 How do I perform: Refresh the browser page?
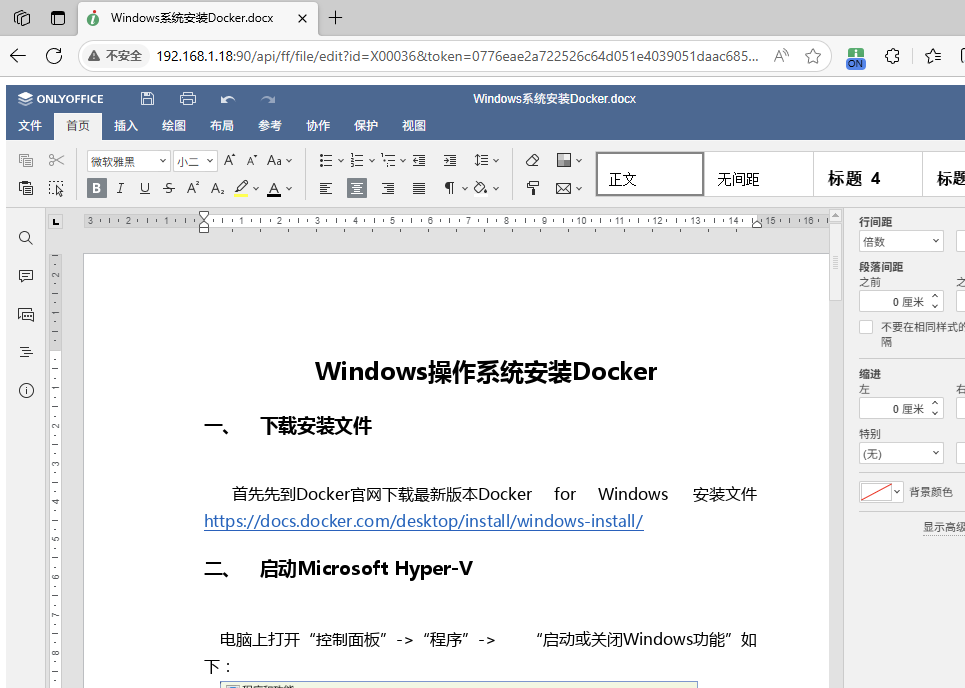54,56
